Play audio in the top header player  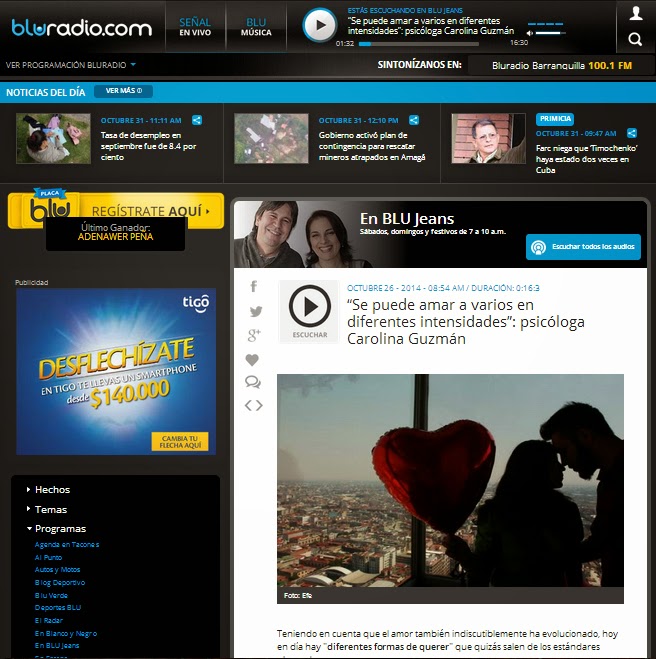(320, 25)
